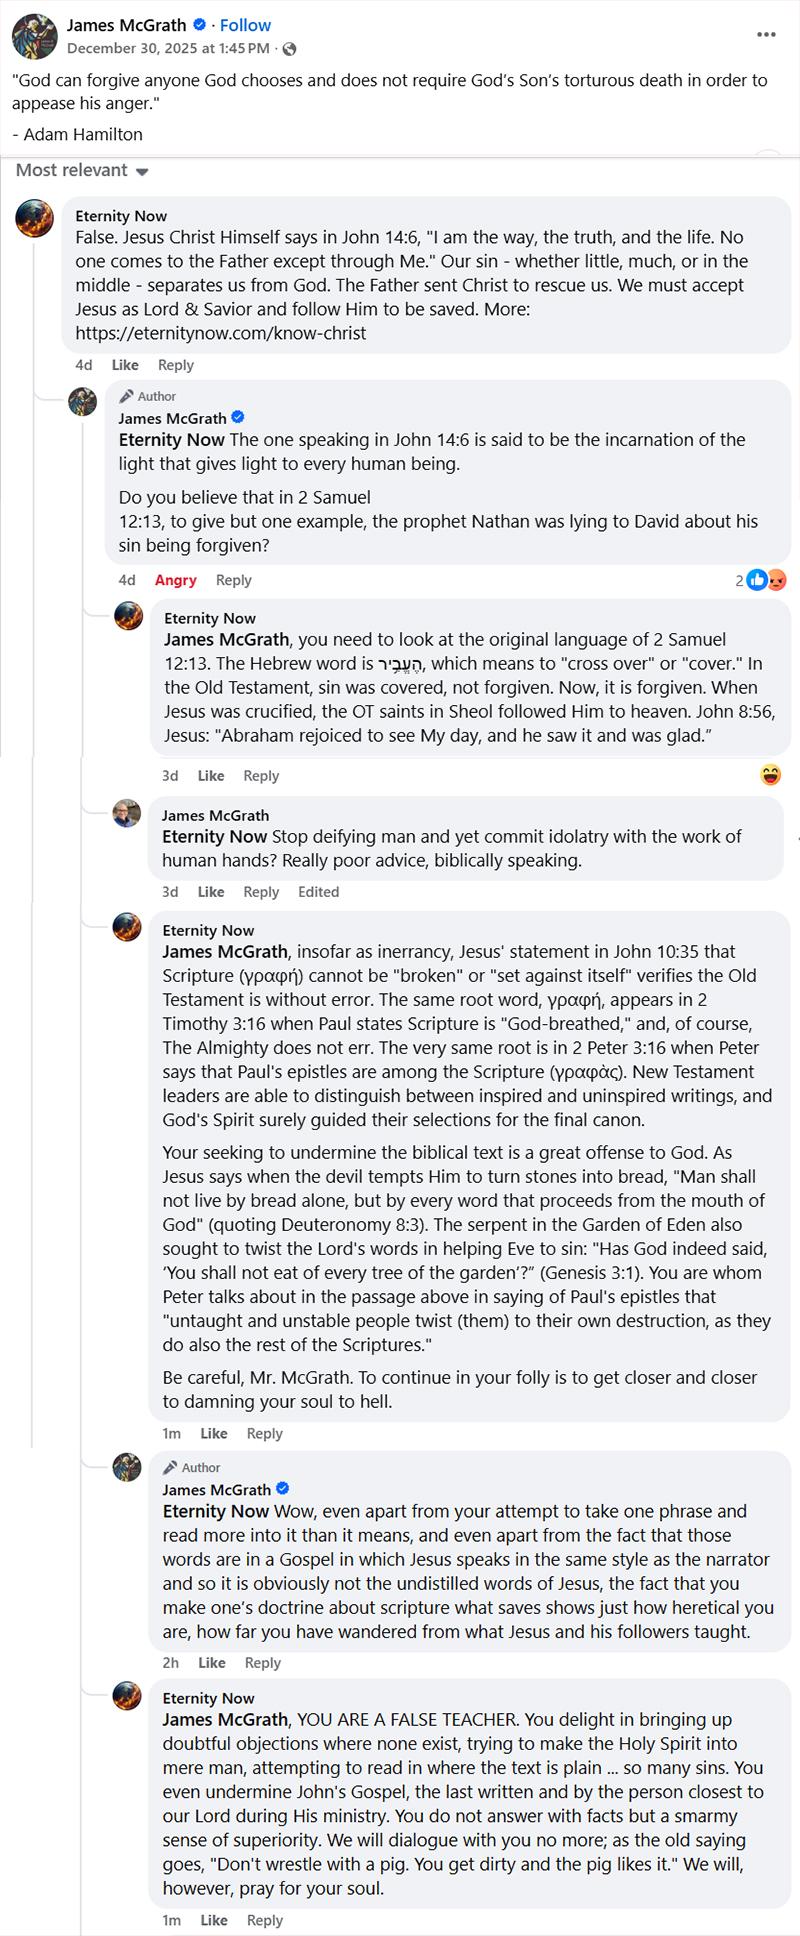
Task: Like the top Eternity Now comment
Action: tap(125, 365)
